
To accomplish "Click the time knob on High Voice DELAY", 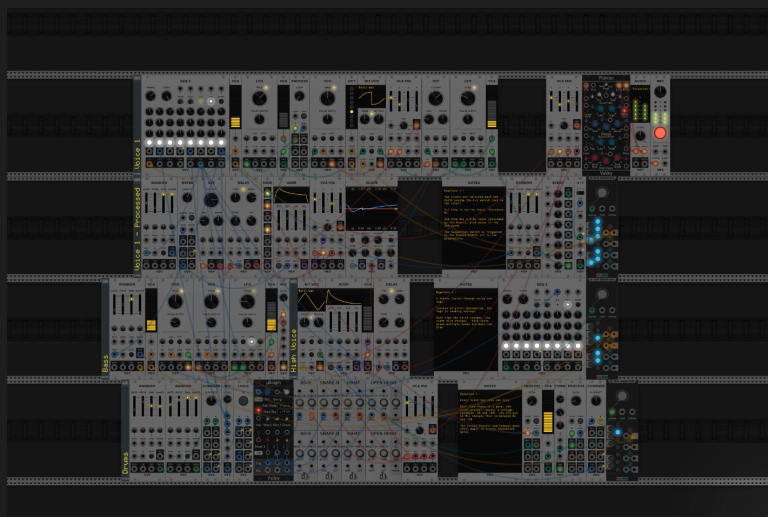I will coord(384,299).
